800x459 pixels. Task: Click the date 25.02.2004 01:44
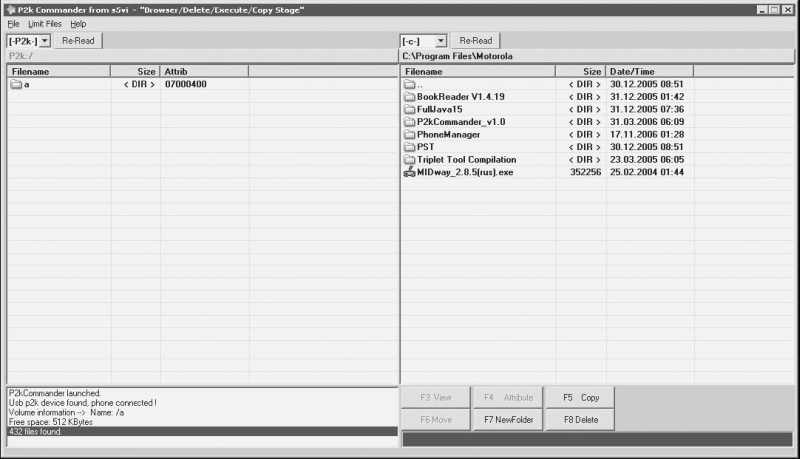coord(647,172)
